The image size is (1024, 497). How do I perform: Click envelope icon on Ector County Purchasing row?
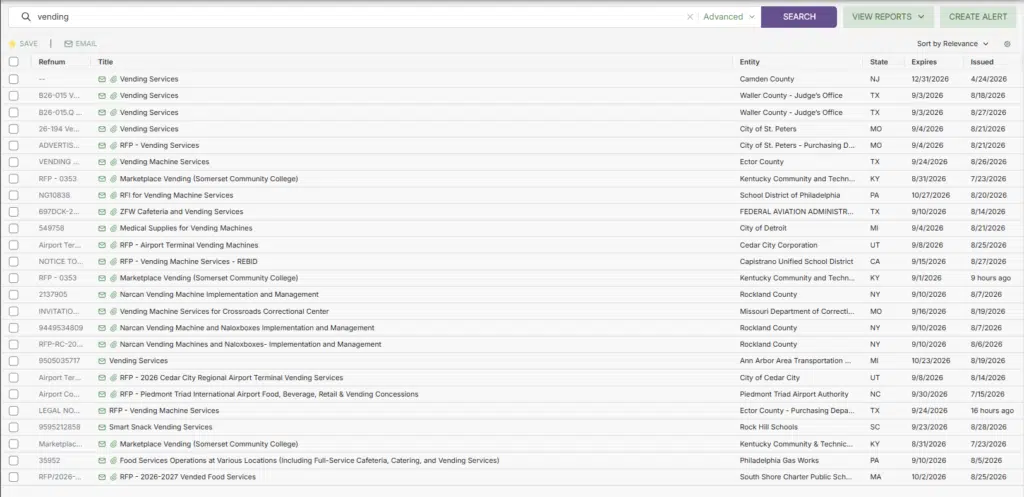click(x=102, y=411)
